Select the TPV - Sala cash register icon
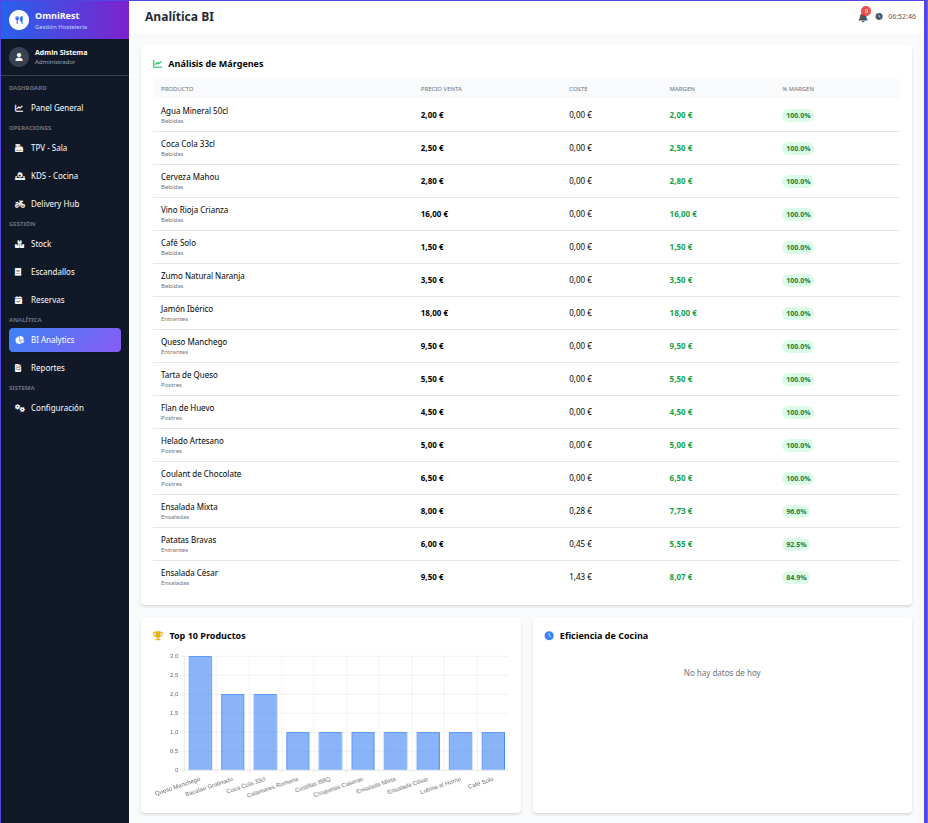The height and width of the screenshot is (823, 928). click(17, 147)
